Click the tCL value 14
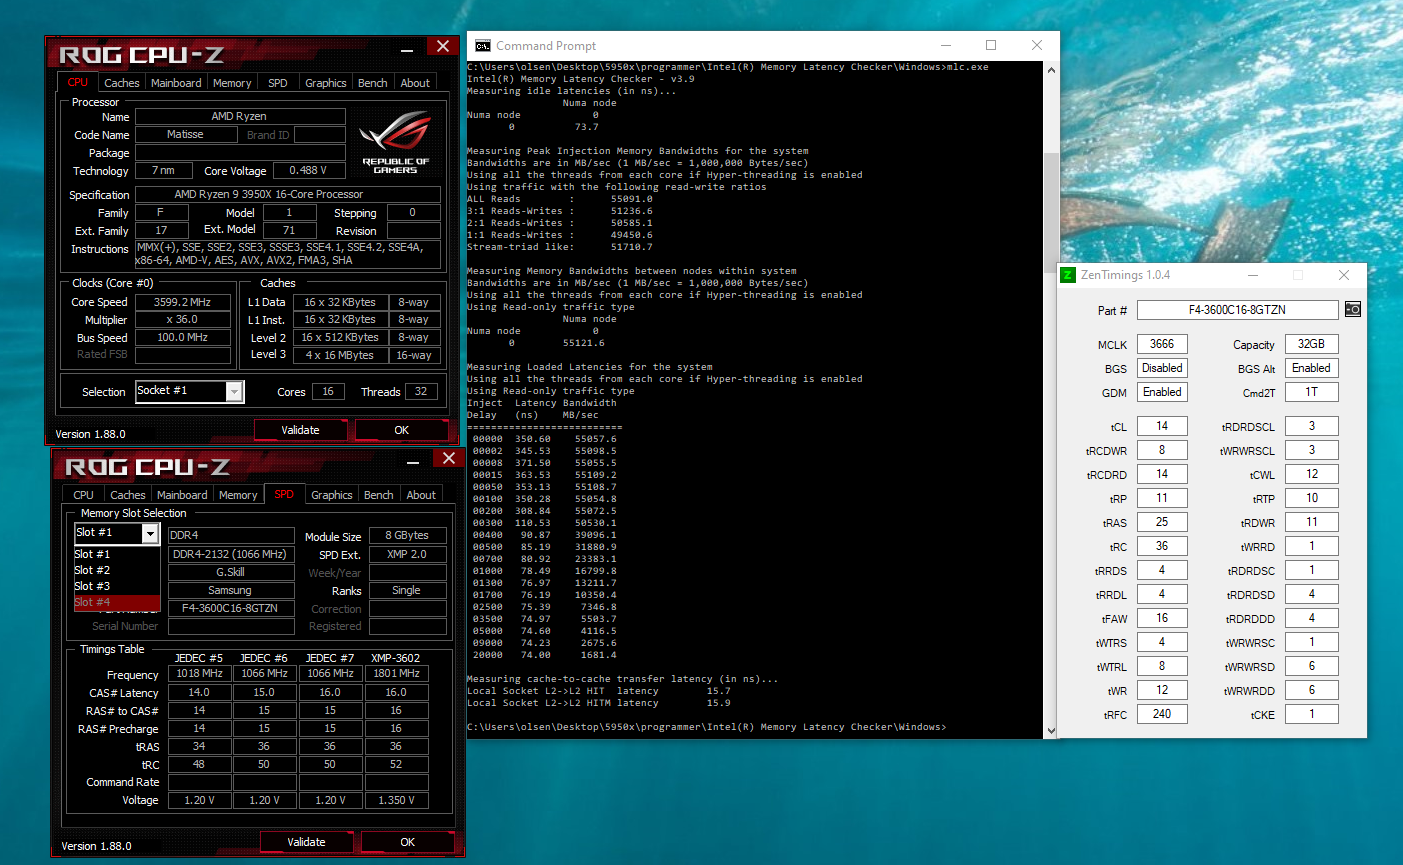The height and width of the screenshot is (865, 1403). 1162,426
